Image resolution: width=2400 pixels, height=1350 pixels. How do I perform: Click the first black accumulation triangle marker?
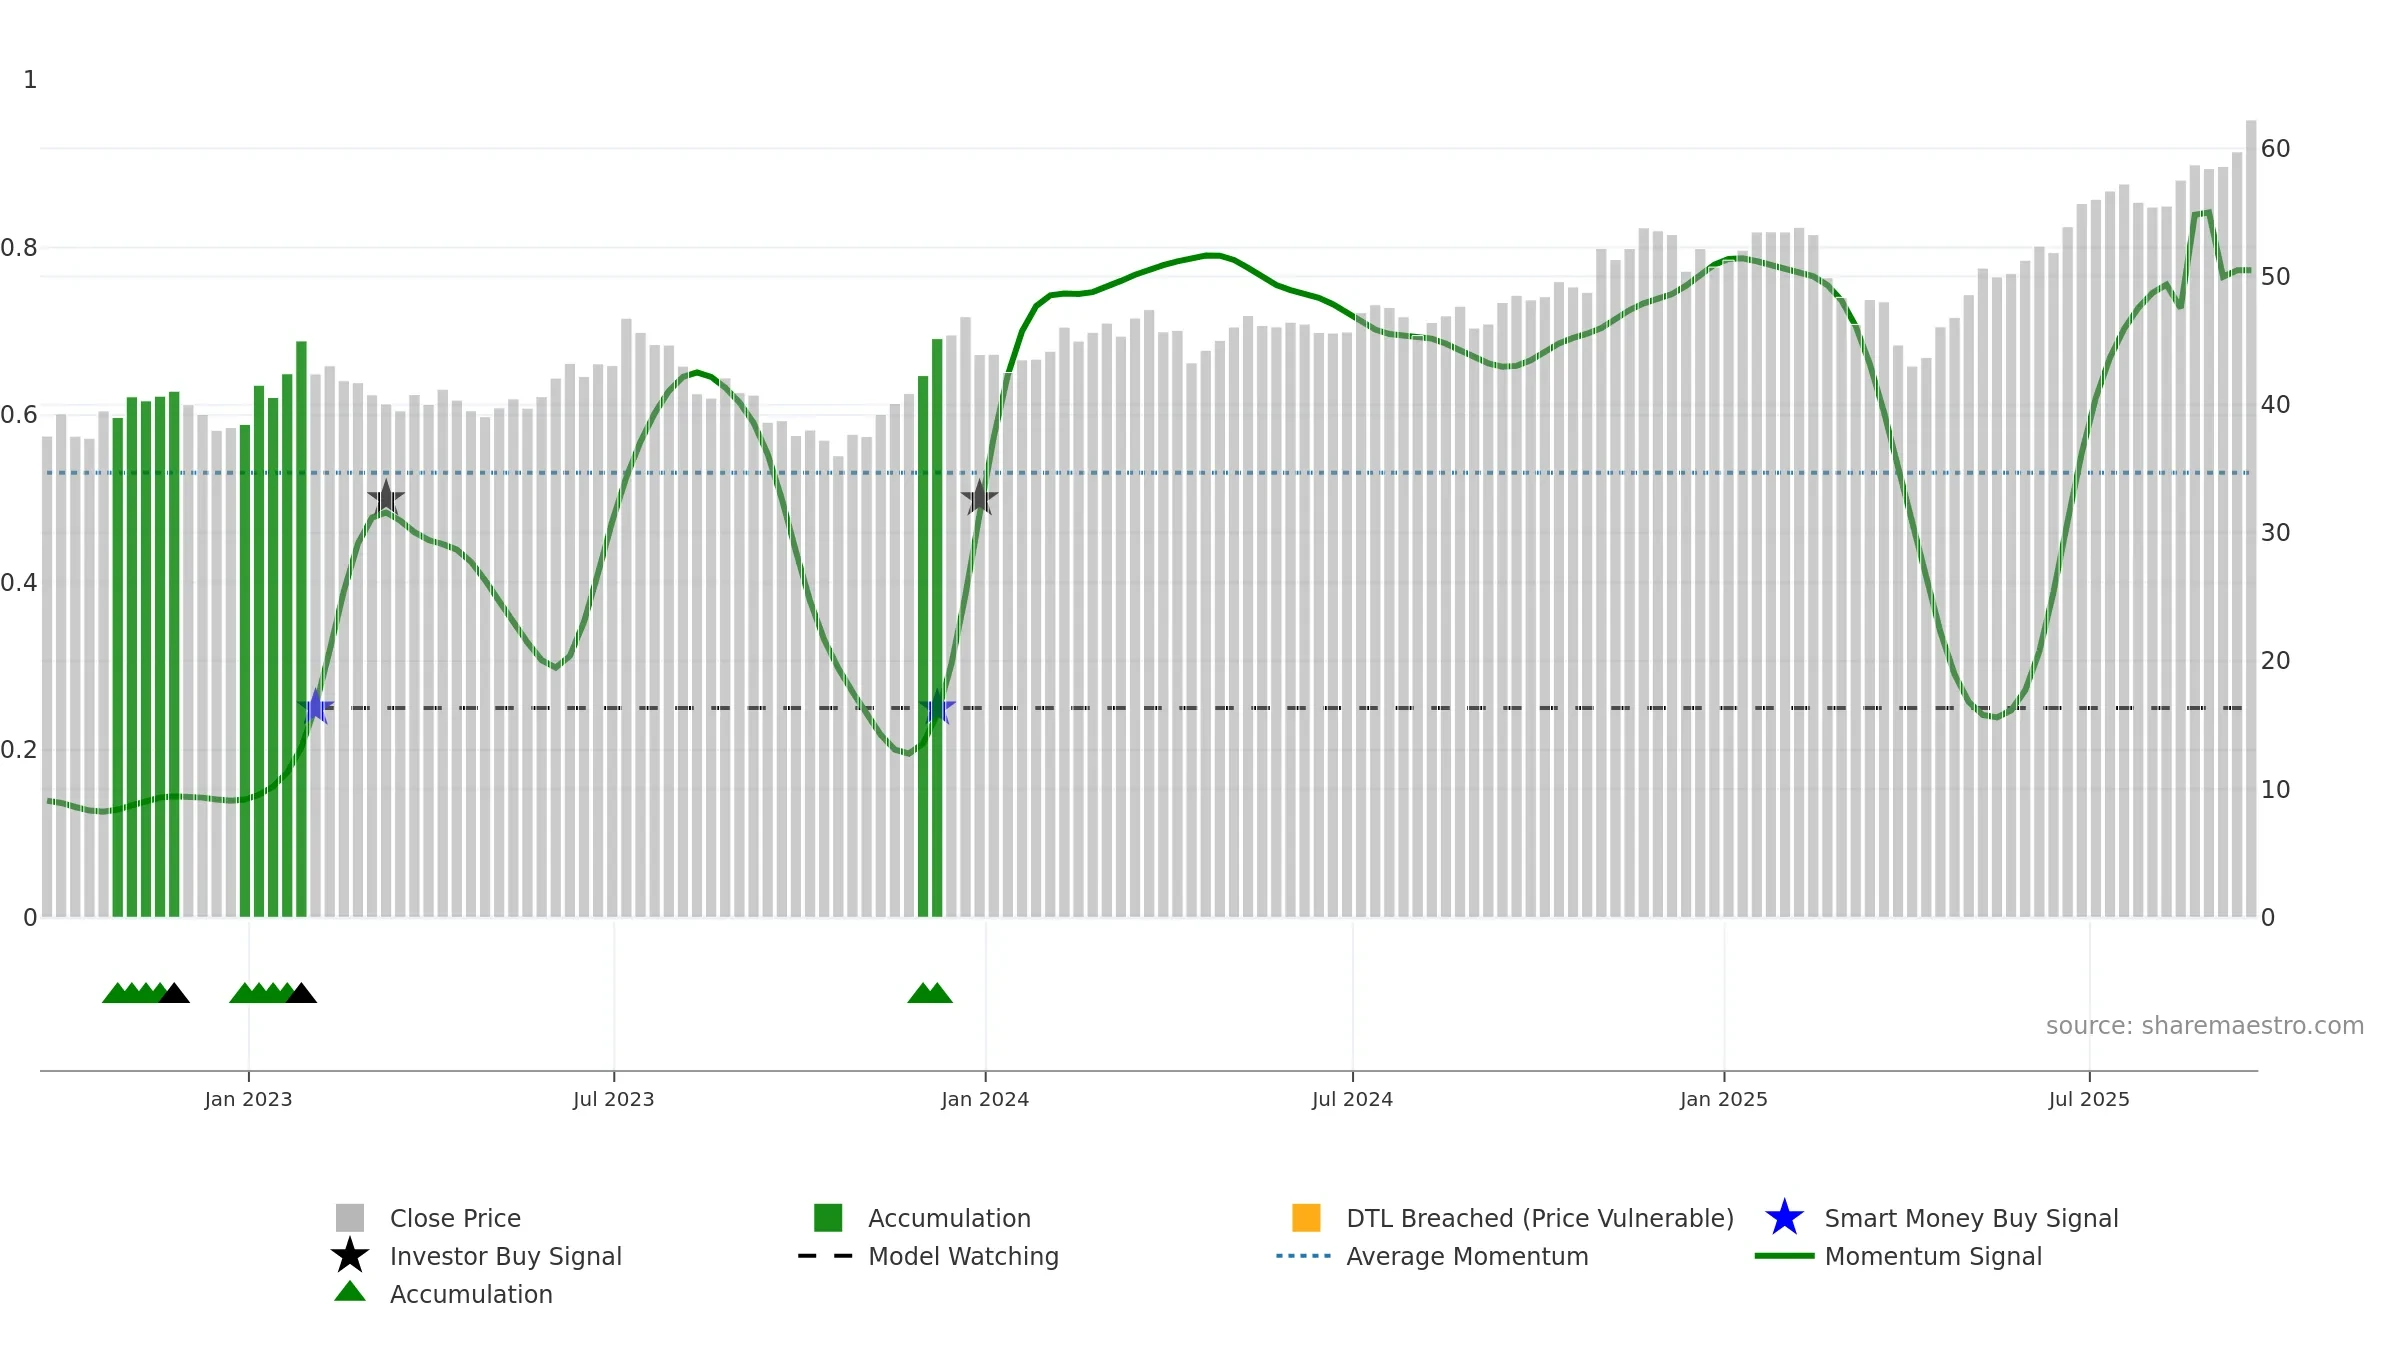click(x=174, y=994)
